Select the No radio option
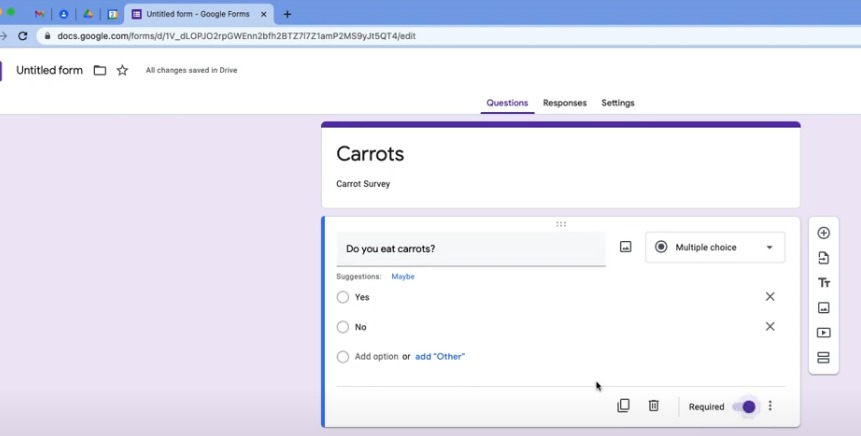The width and height of the screenshot is (861, 436). 343,327
